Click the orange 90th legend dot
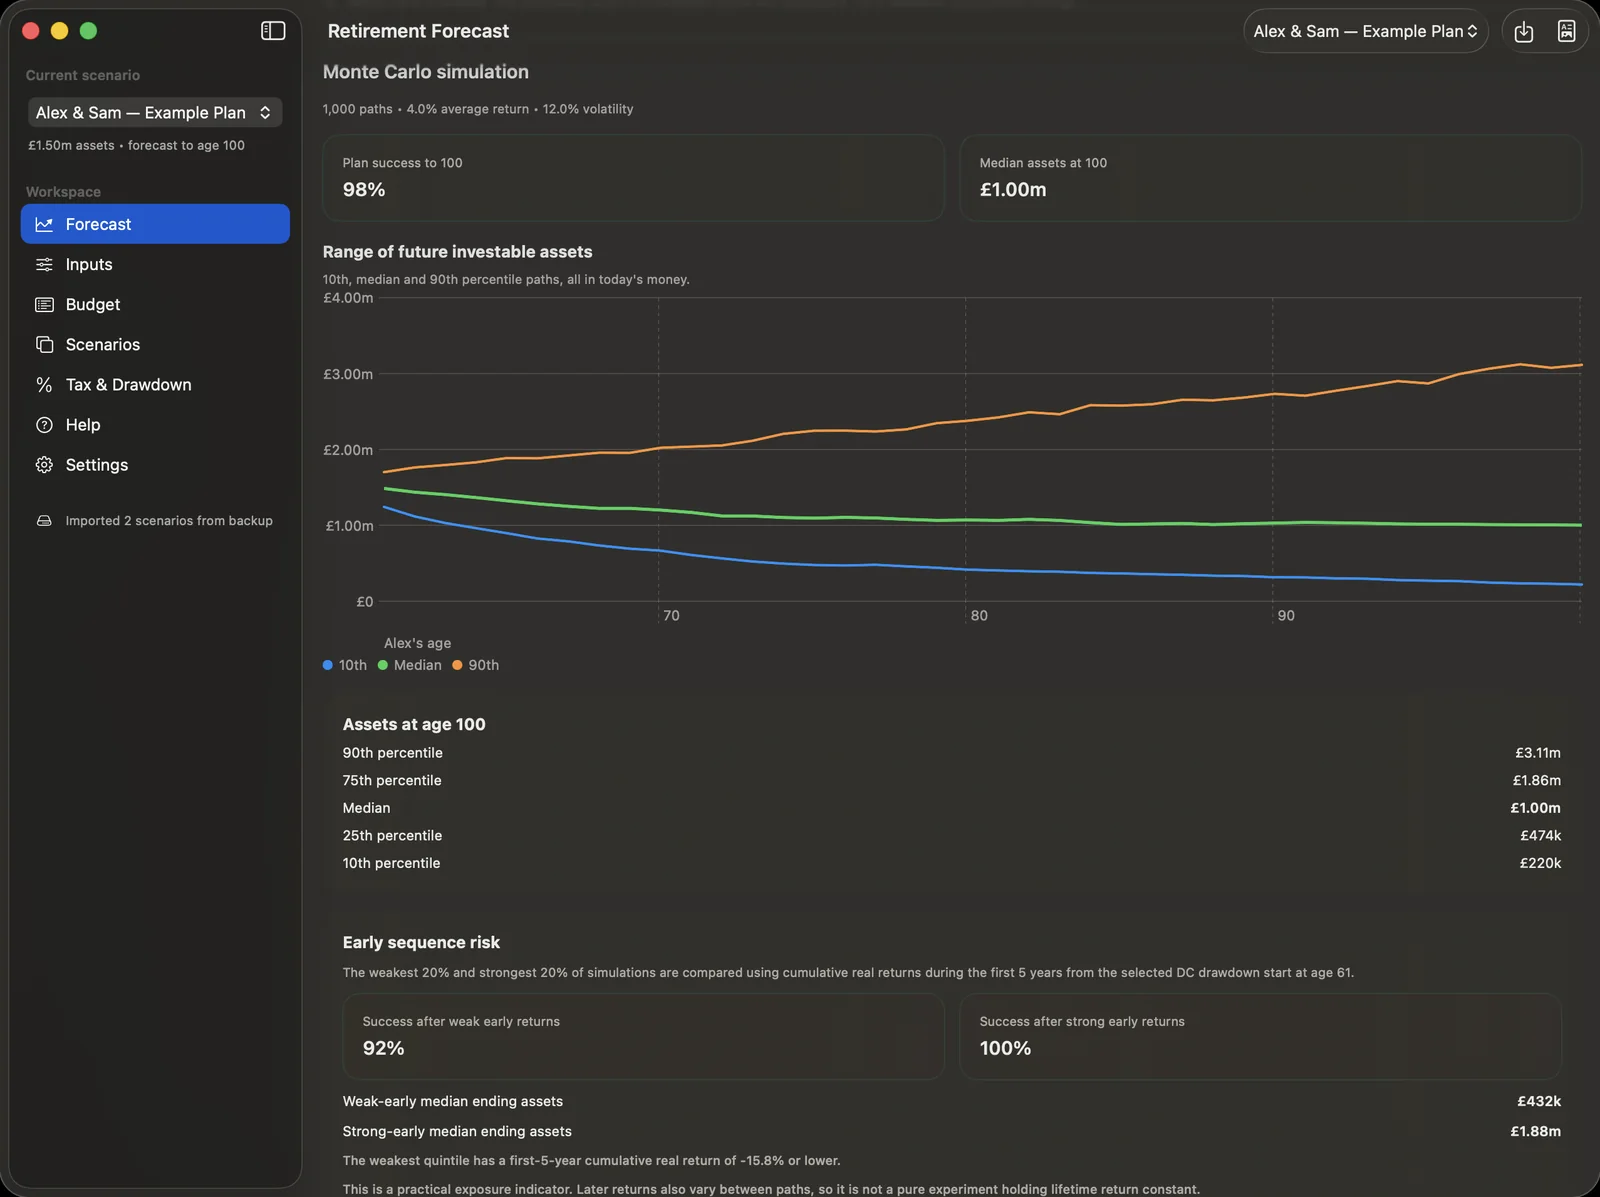 (457, 665)
